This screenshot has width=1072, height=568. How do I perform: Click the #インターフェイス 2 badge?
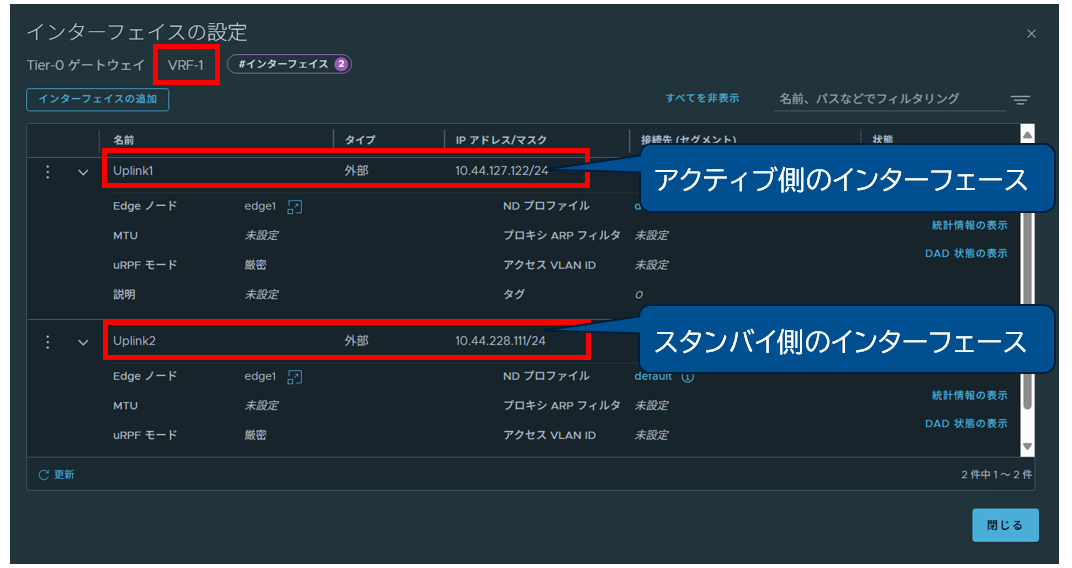pos(289,64)
